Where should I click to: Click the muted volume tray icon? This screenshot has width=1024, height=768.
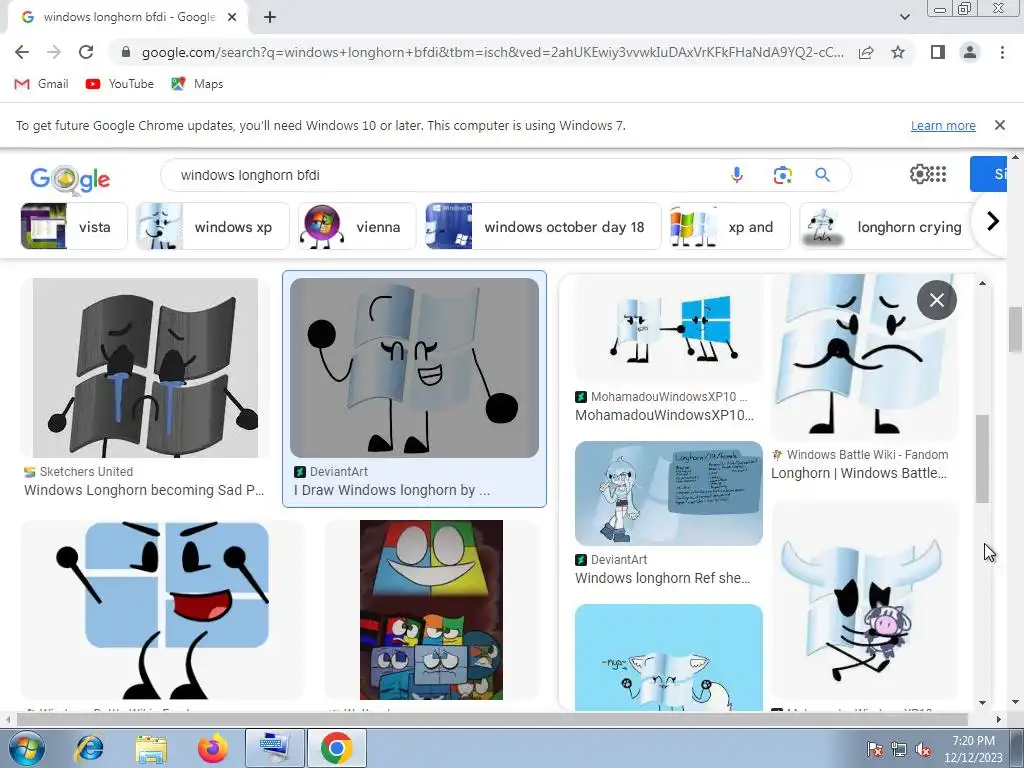point(923,750)
